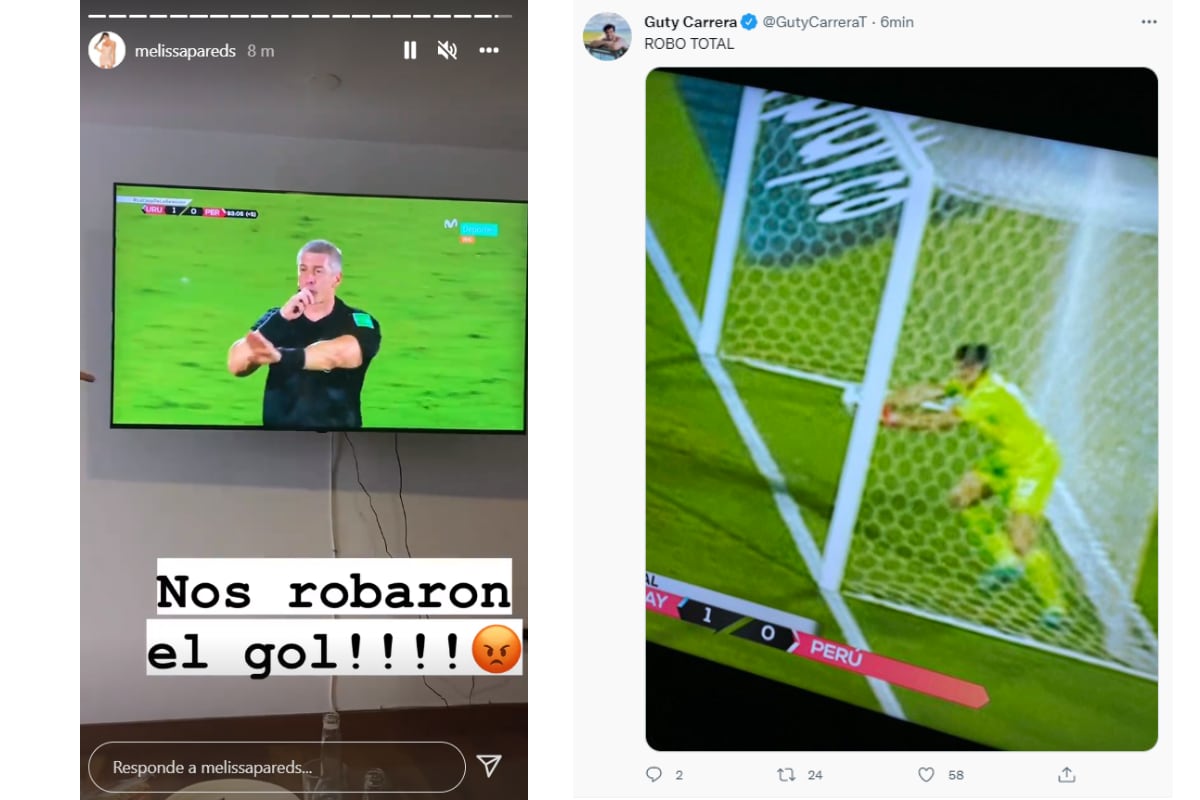Click the story progress bar at top
Image resolution: width=1200 pixels, height=800 pixels.
300,16
